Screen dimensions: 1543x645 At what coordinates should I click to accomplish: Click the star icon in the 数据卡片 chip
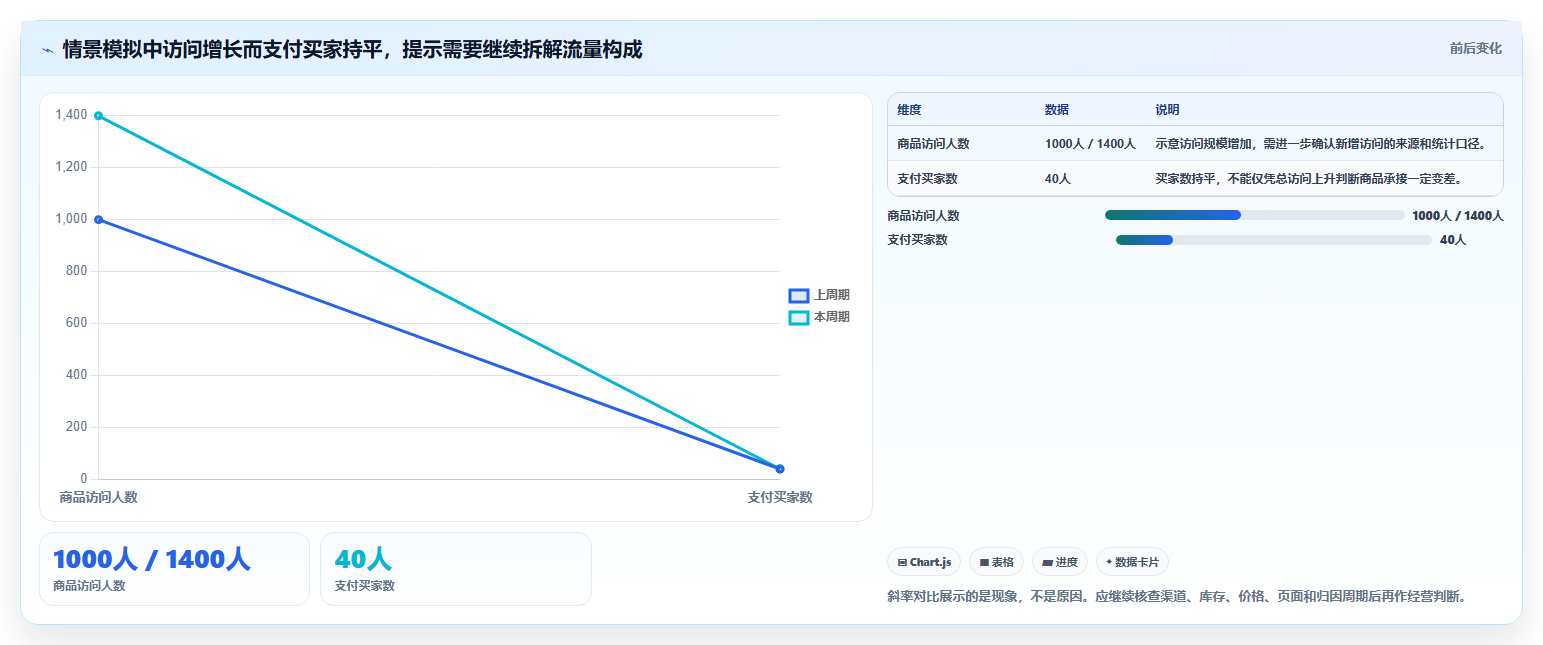[1109, 562]
